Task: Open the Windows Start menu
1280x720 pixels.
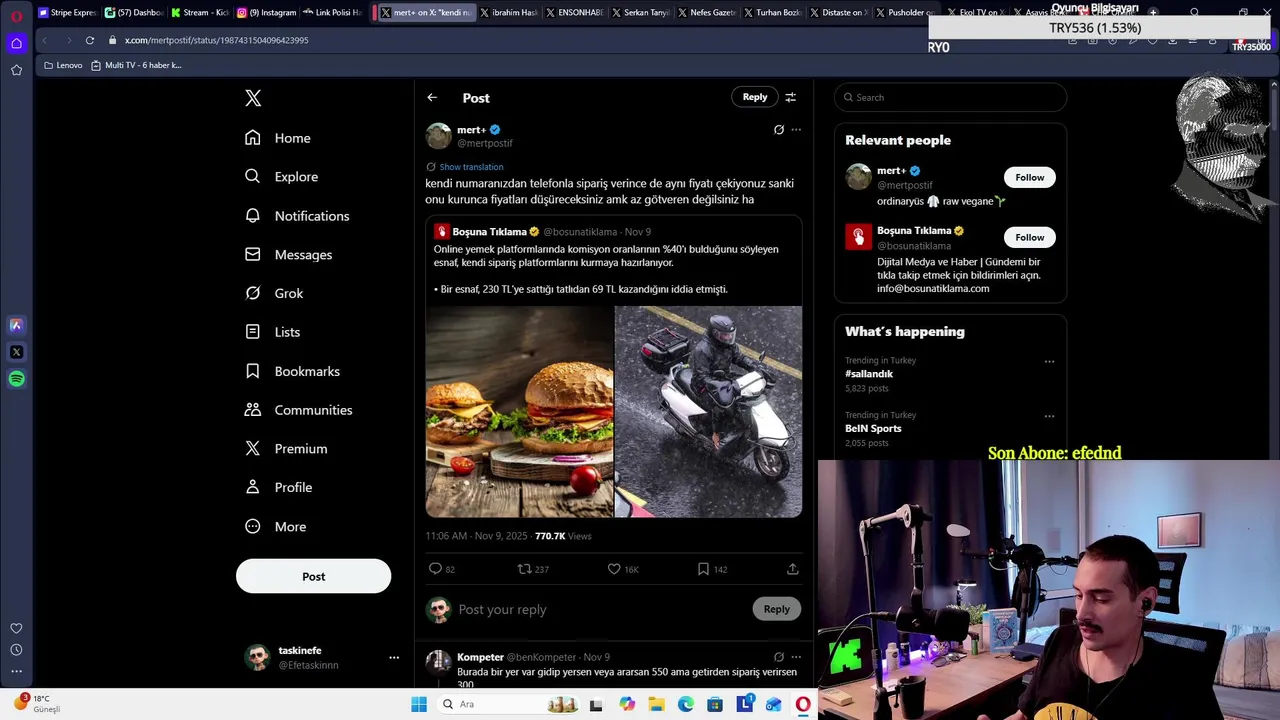Action: tap(419, 704)
